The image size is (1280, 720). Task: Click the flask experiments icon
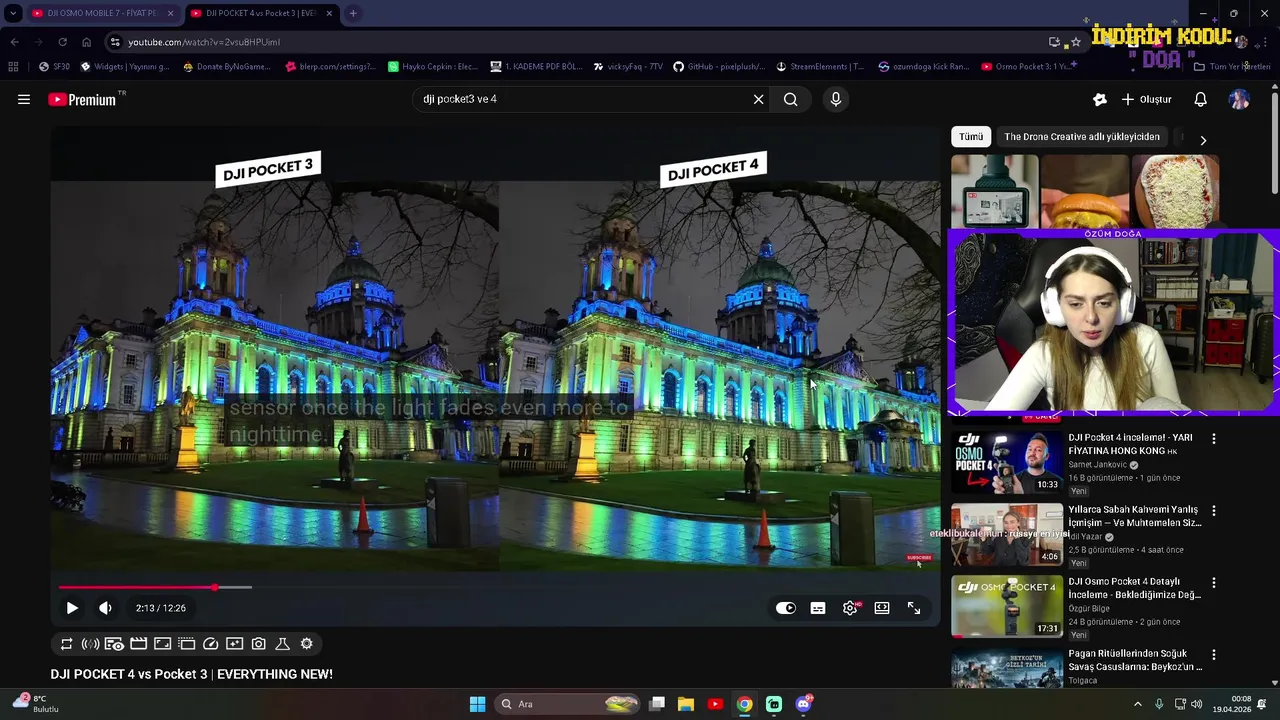click(282, 644)
